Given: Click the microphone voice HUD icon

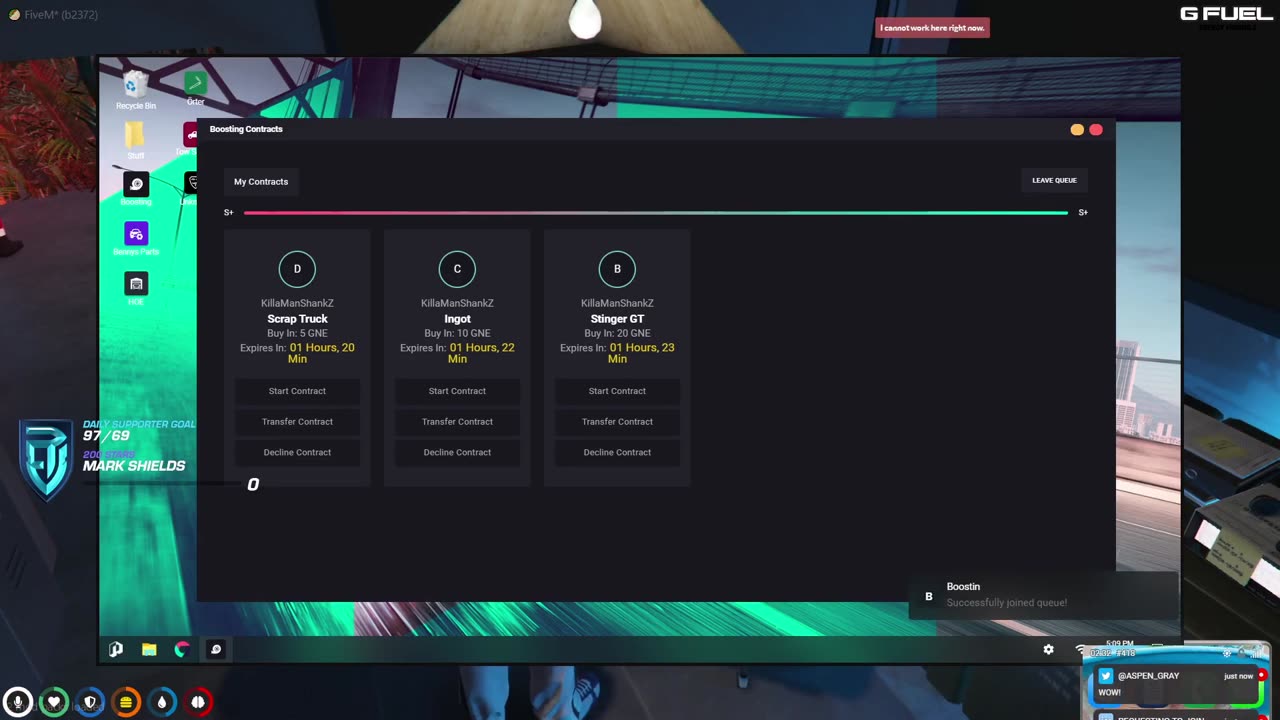Looking at the screenshot, I should tap(17, 702).
